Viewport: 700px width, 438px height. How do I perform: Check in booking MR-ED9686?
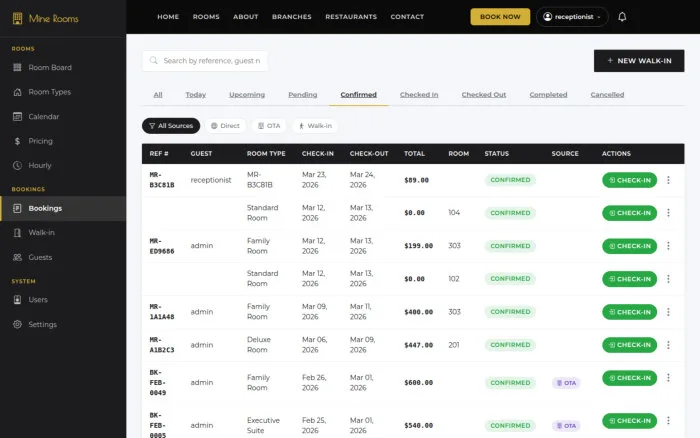click(x=629, y=246)
